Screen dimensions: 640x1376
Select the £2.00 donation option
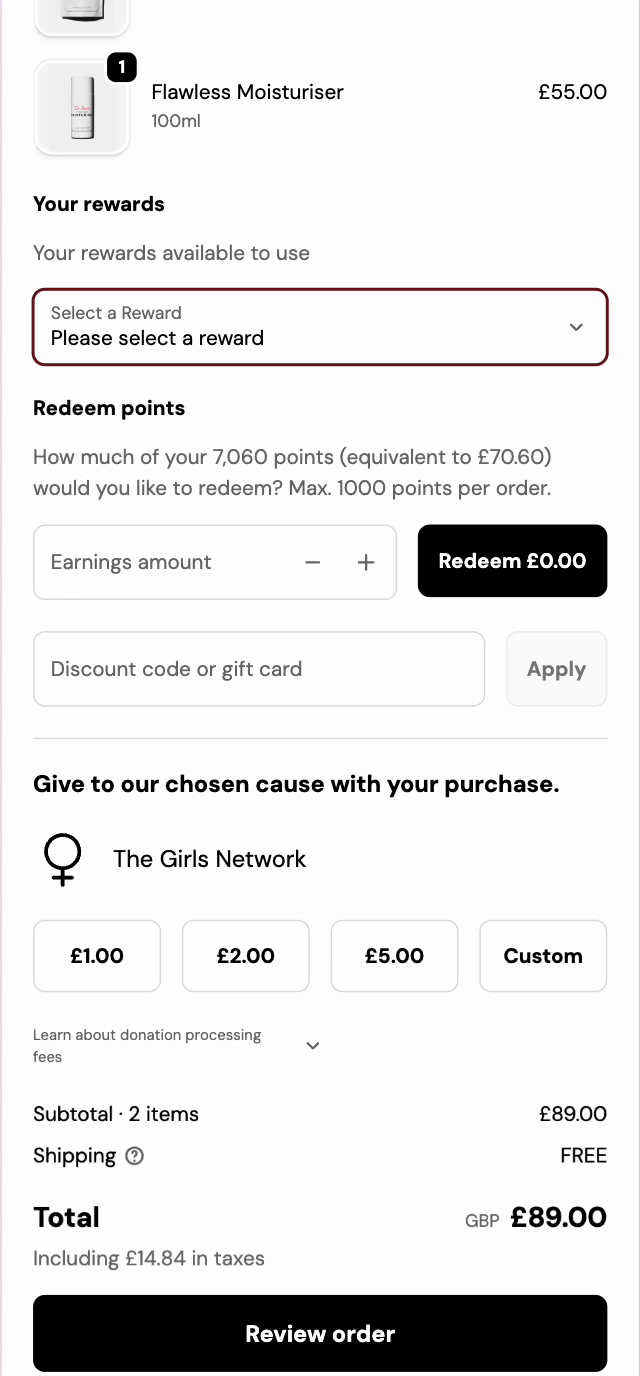point(245,956)
